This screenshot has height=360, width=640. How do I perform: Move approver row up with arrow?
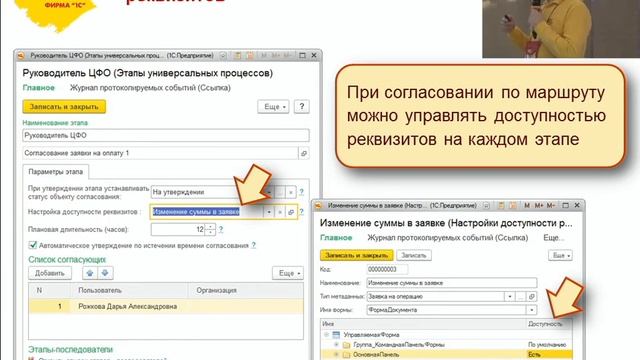coord(90,273)
